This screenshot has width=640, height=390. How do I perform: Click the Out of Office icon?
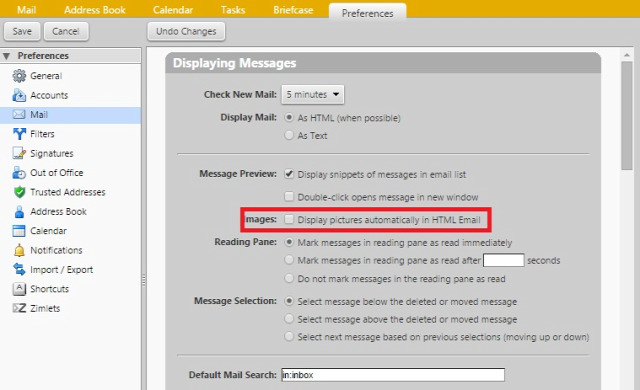coord(19,173)
